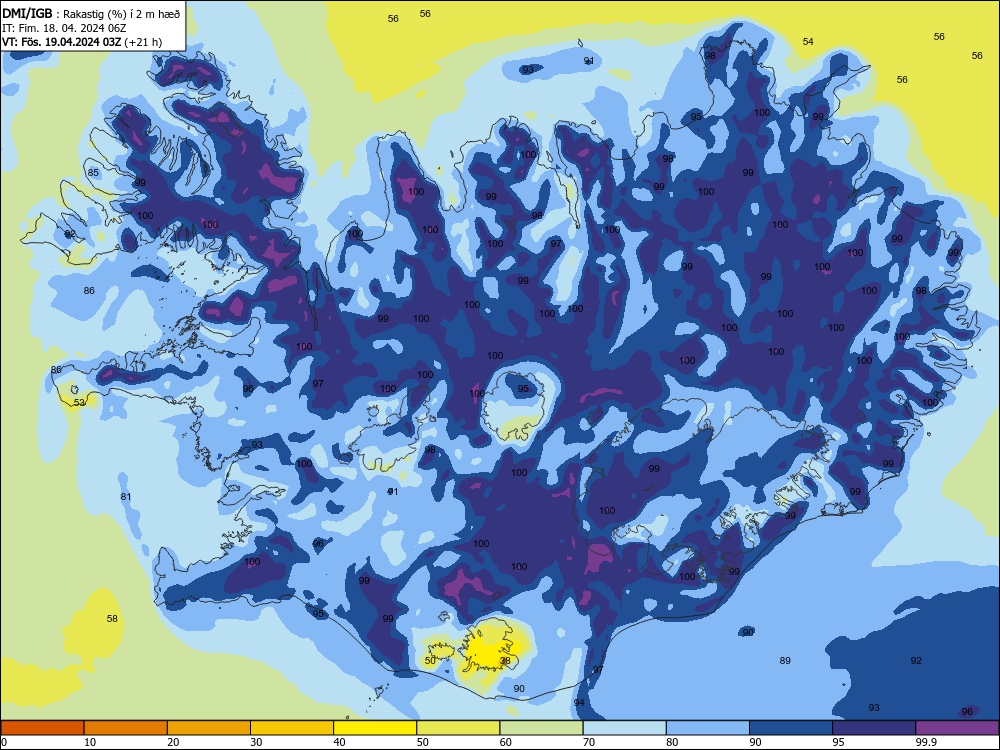
Task: Click the legend label 99.9
Action: 926,742
